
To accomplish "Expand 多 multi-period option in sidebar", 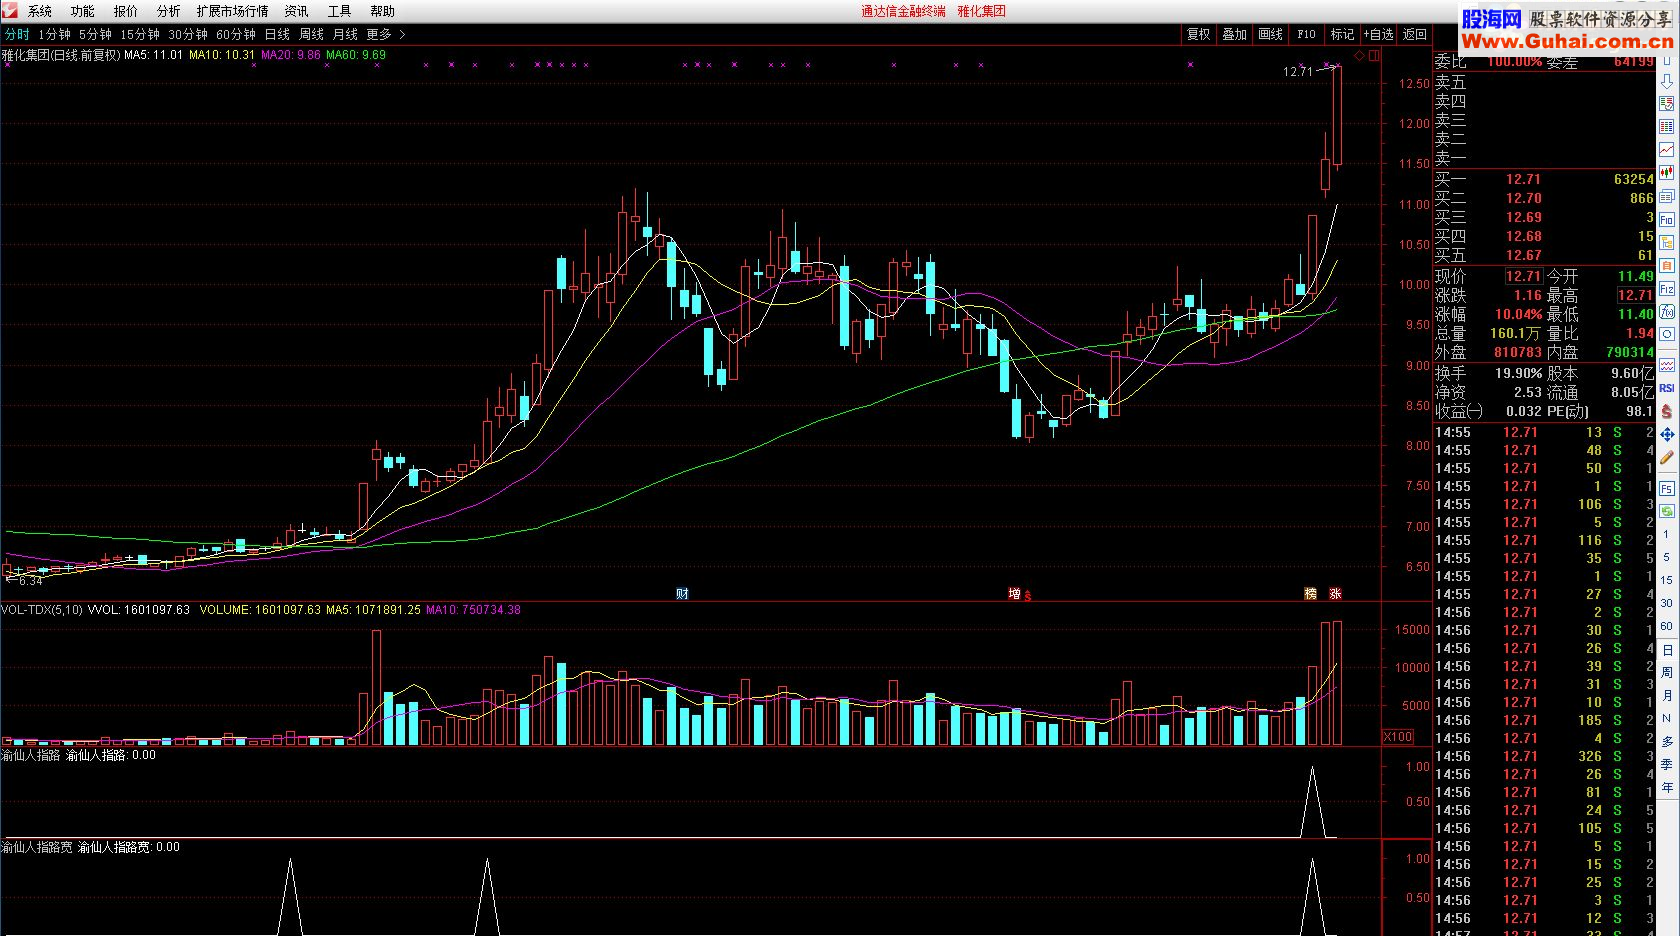I will click(1667, 742).
